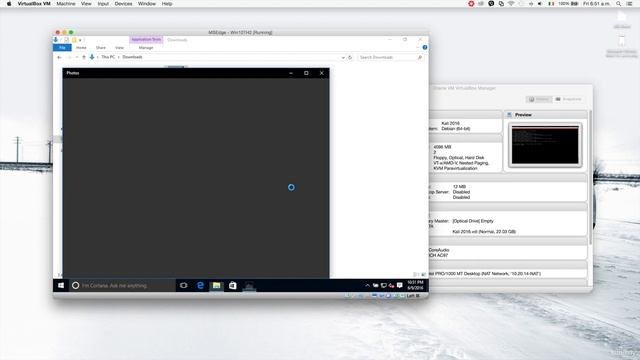Switch to the Photos app taskbar icon
The height and width of the screenshot is (360, 640).
pos(249,286)
